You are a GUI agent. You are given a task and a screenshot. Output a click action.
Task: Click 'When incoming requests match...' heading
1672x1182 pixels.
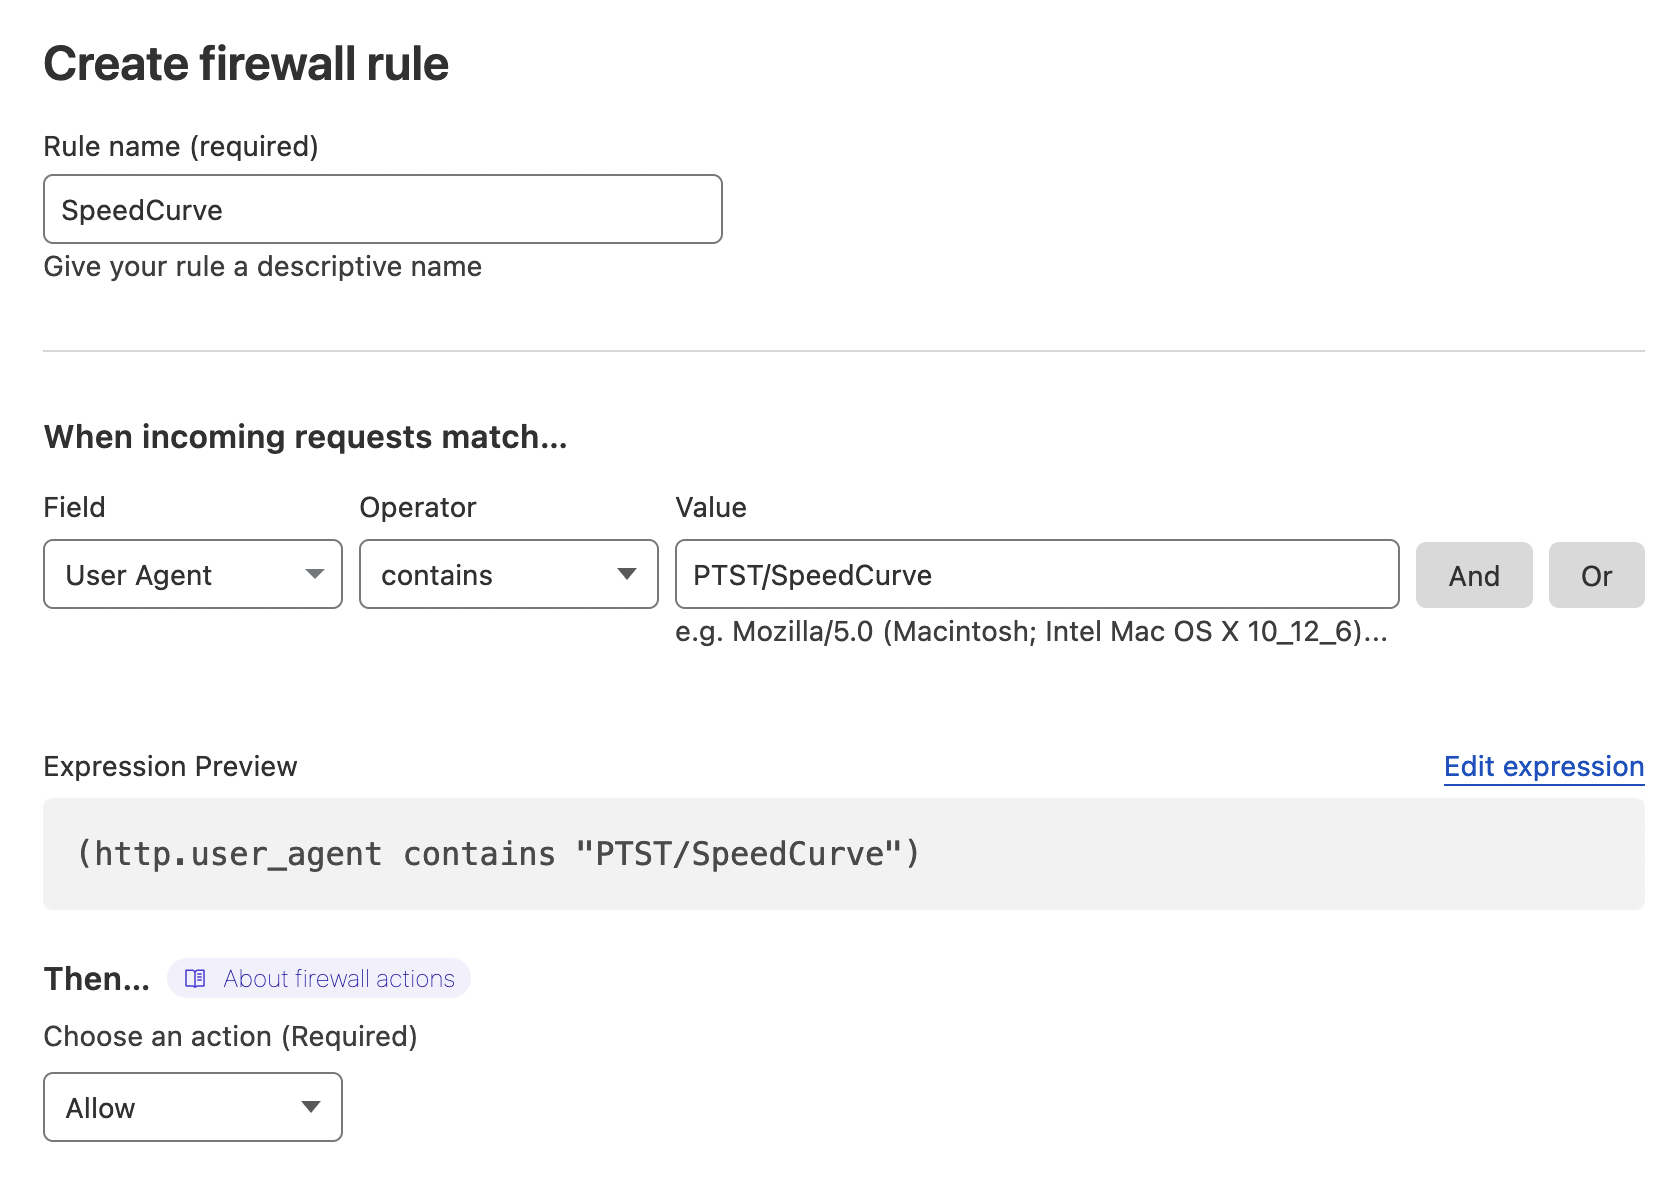tap(306, 437)
